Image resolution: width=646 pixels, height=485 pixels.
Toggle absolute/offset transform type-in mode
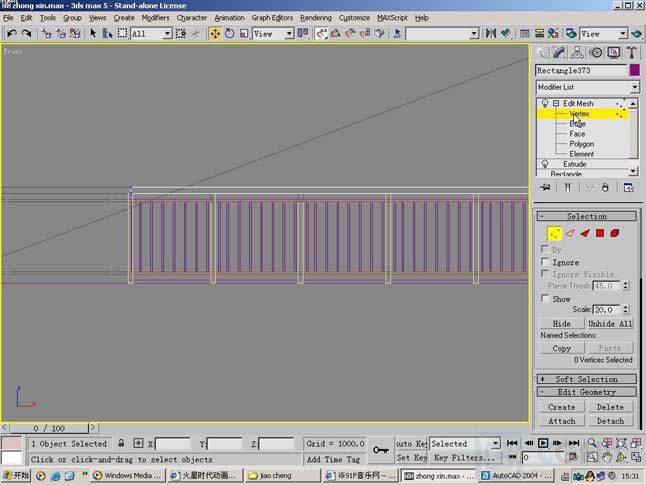click(x=138, y=443)
